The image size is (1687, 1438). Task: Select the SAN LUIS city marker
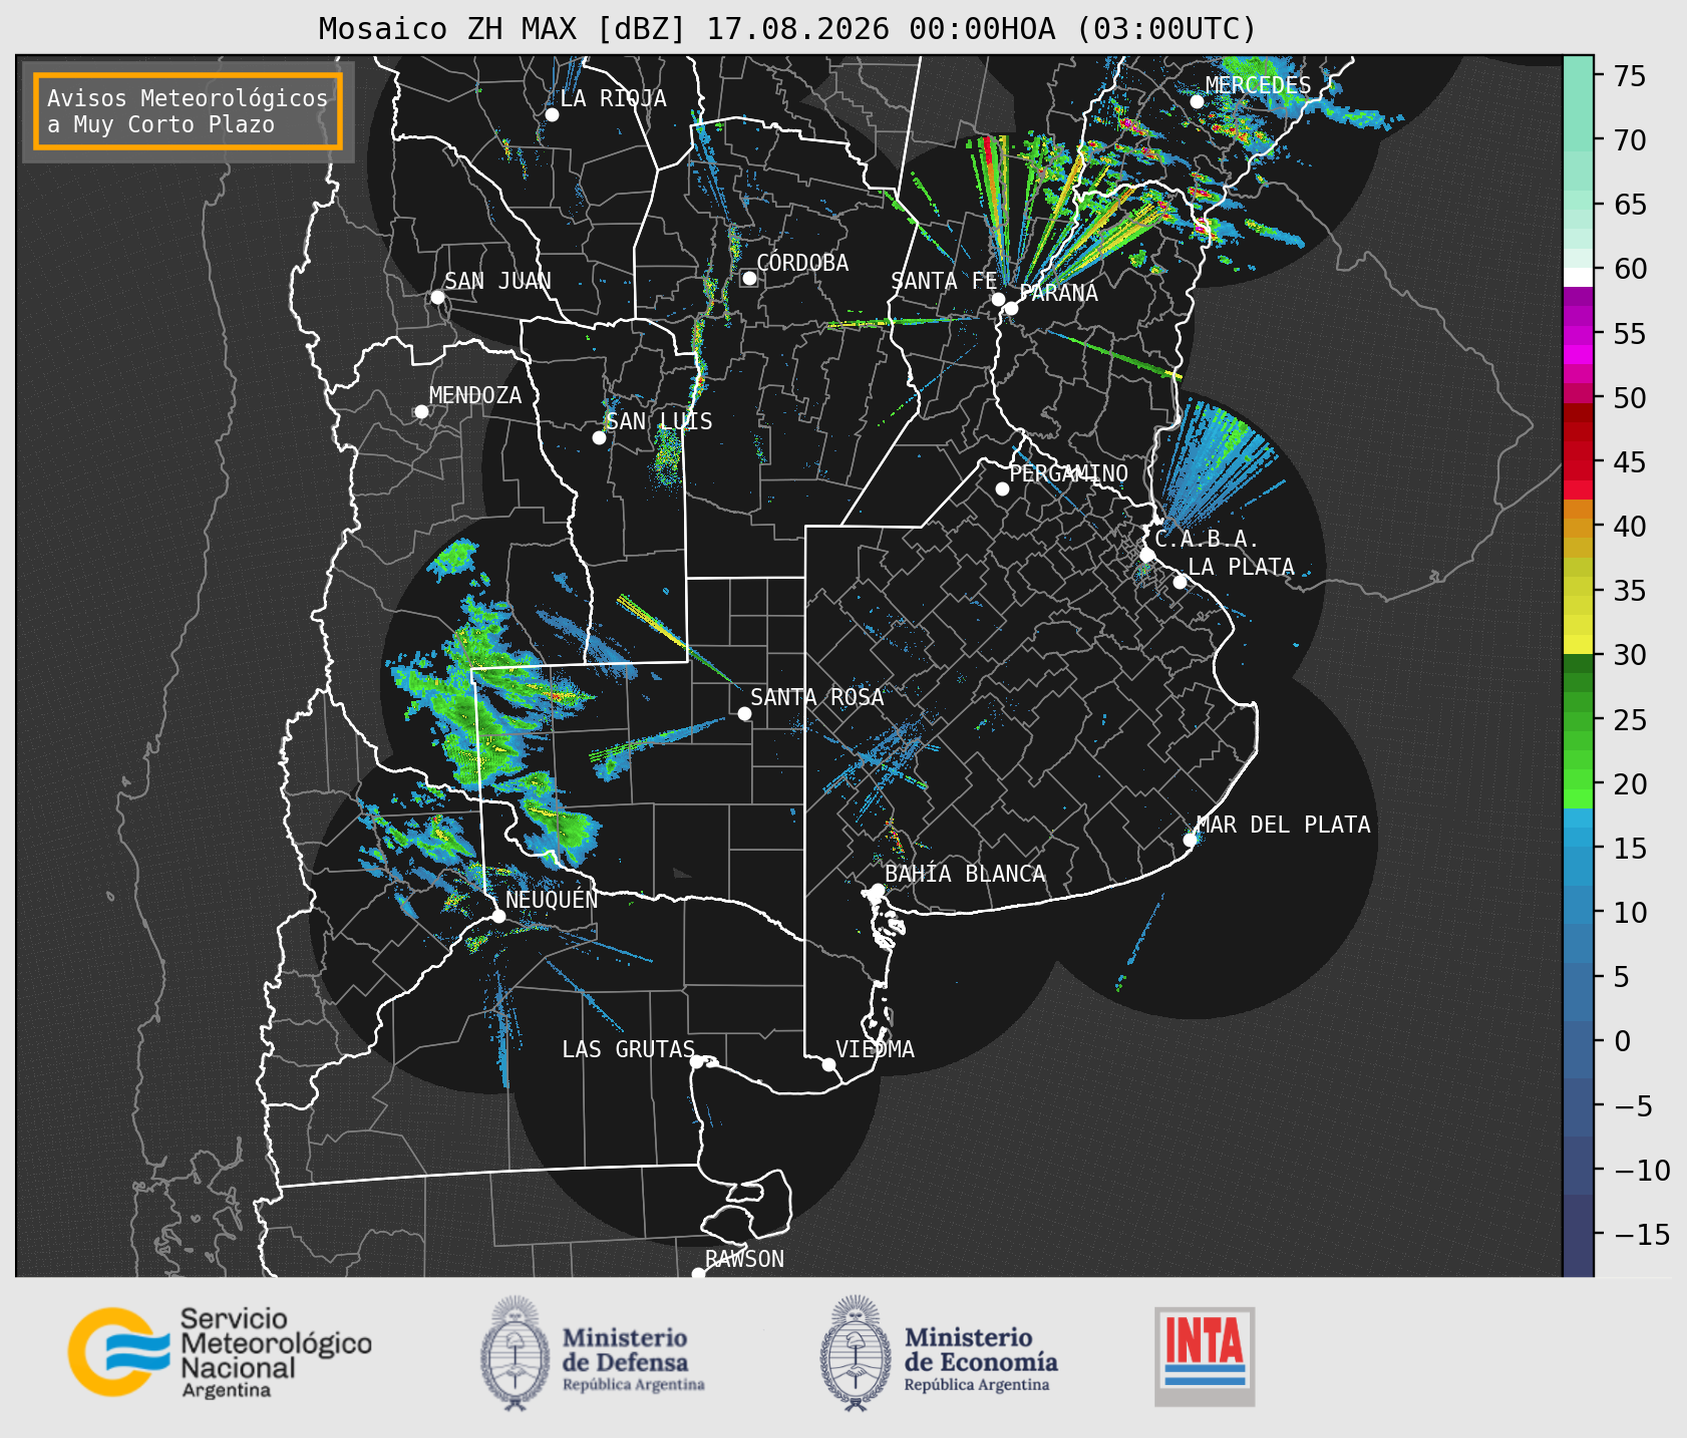pos(599,438)
